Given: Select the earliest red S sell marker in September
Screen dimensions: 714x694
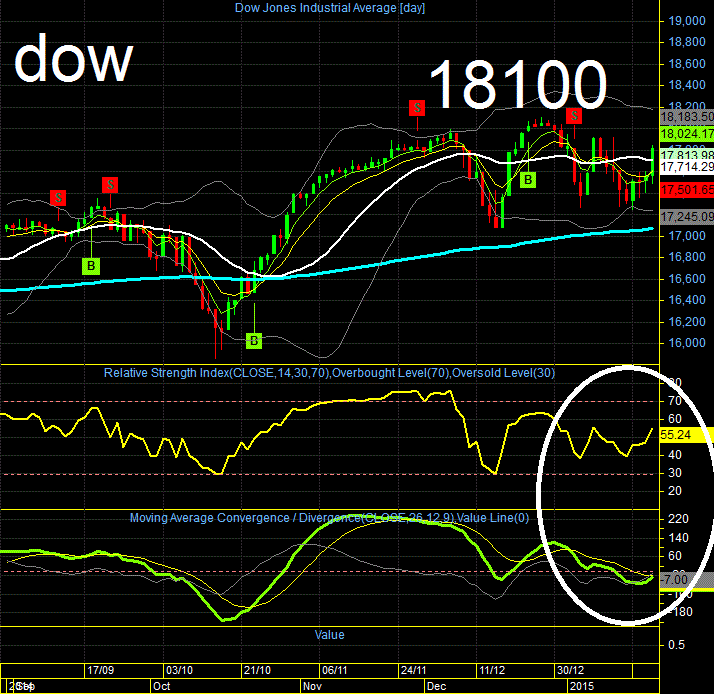Looking at the screenshot, I should pyautogui.click(x=58, y=198).
